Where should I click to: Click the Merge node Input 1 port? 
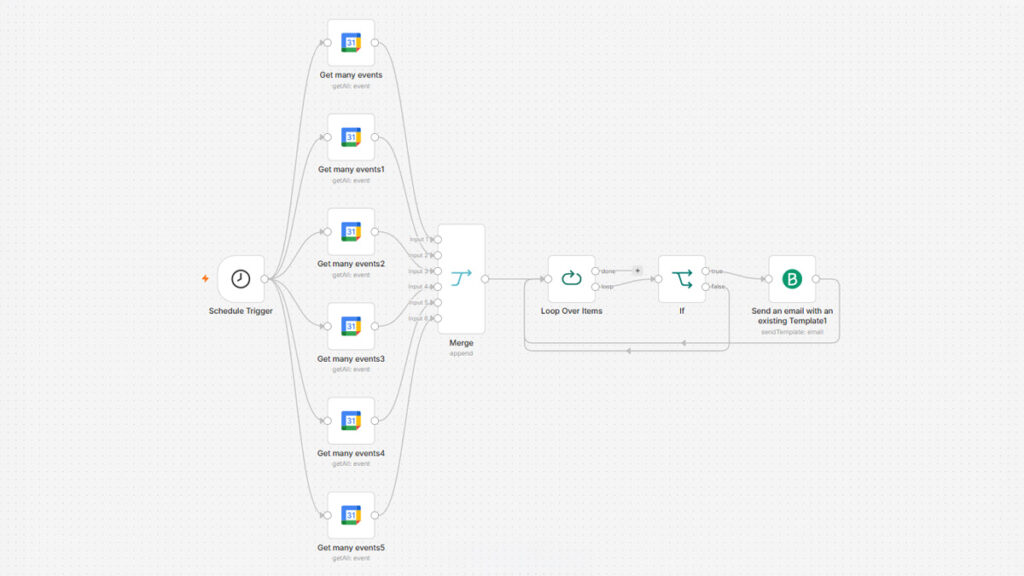click(438, 240)
